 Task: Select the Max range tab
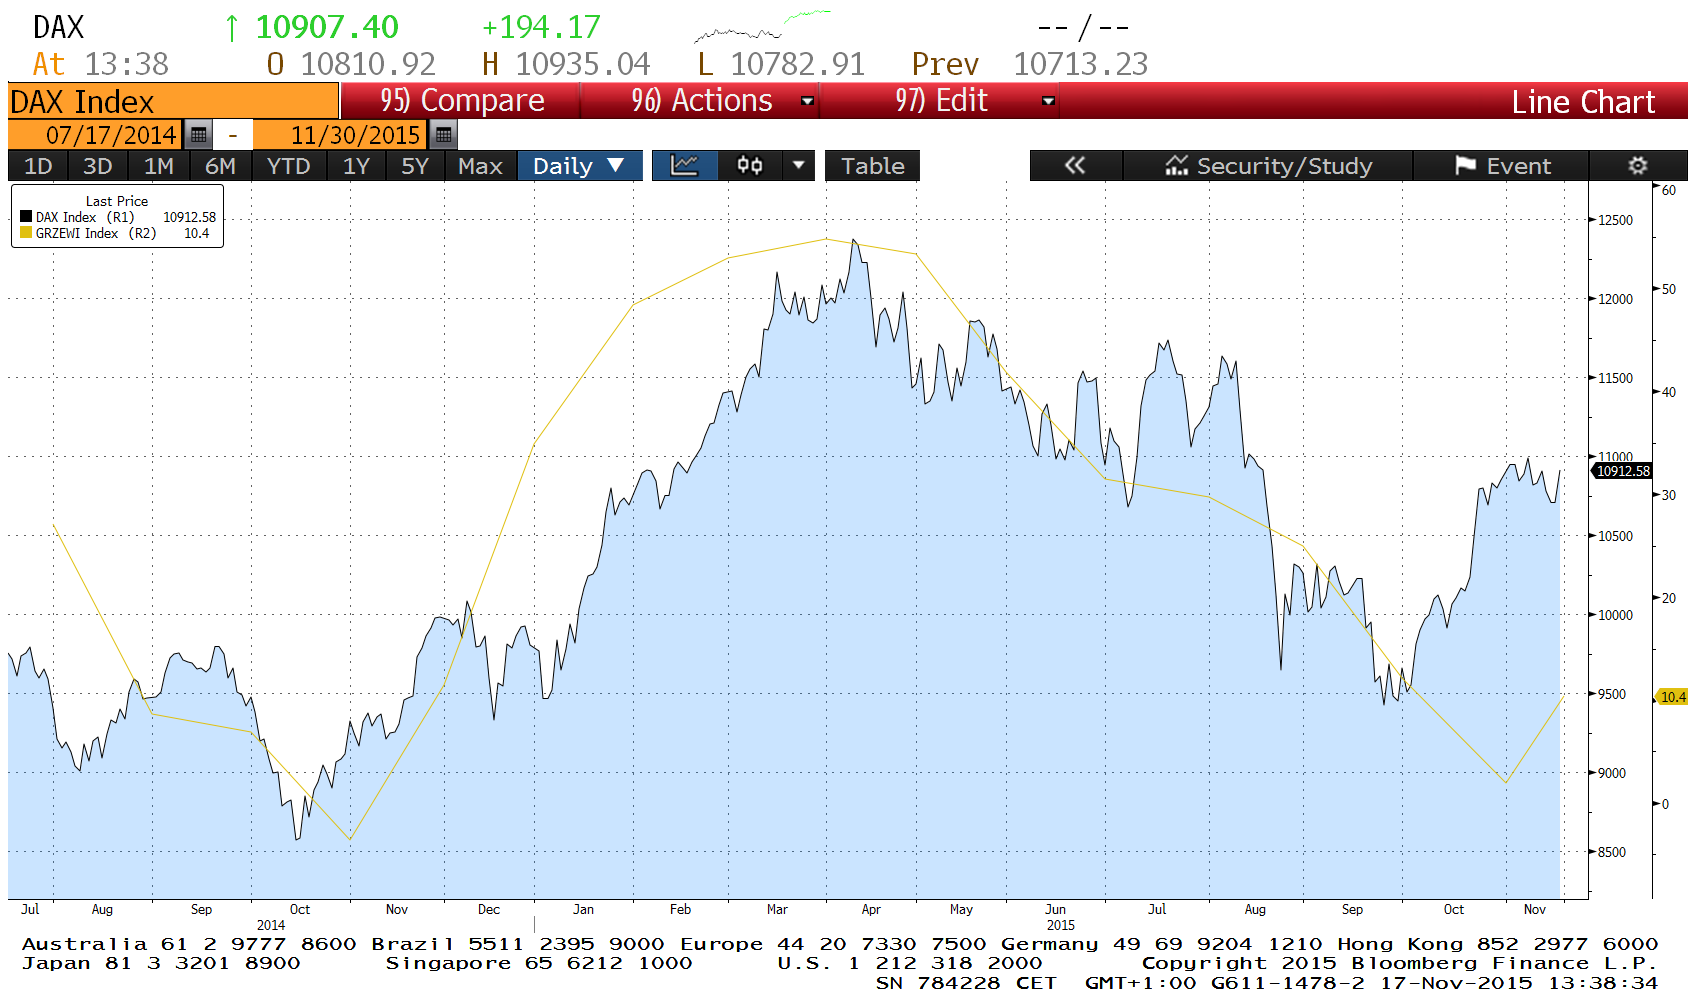click(x=480, y=166)
